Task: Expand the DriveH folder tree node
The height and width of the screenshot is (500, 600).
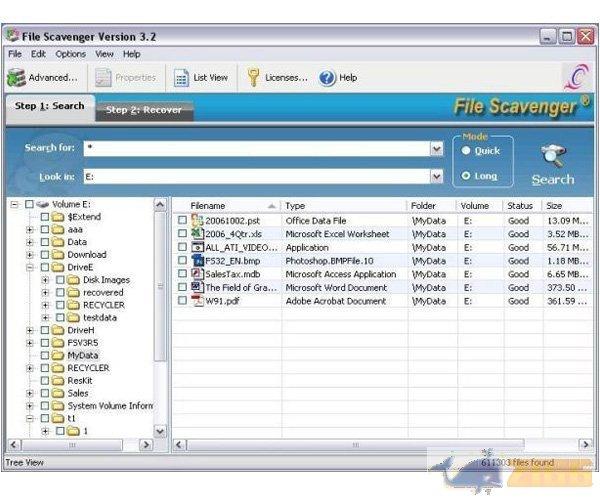Action: (30, 330)
